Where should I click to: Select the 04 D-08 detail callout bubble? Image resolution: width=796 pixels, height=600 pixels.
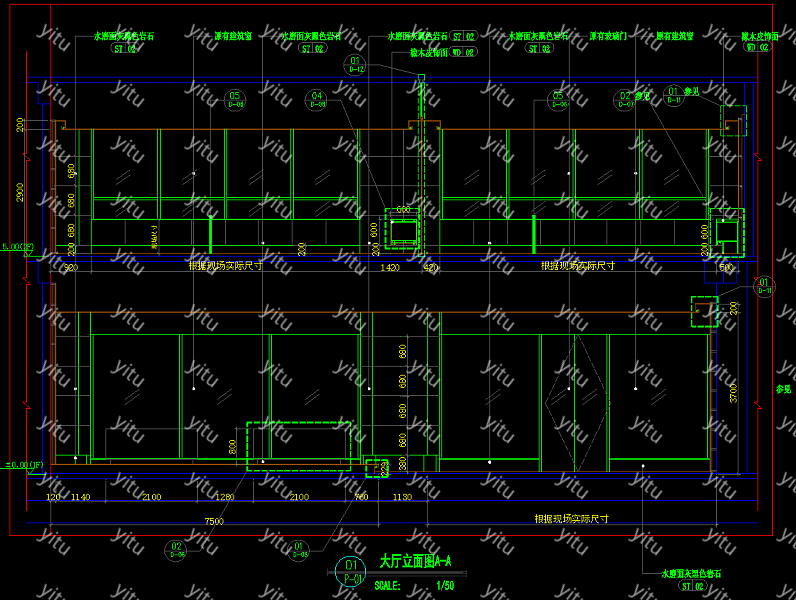[317, 98]
